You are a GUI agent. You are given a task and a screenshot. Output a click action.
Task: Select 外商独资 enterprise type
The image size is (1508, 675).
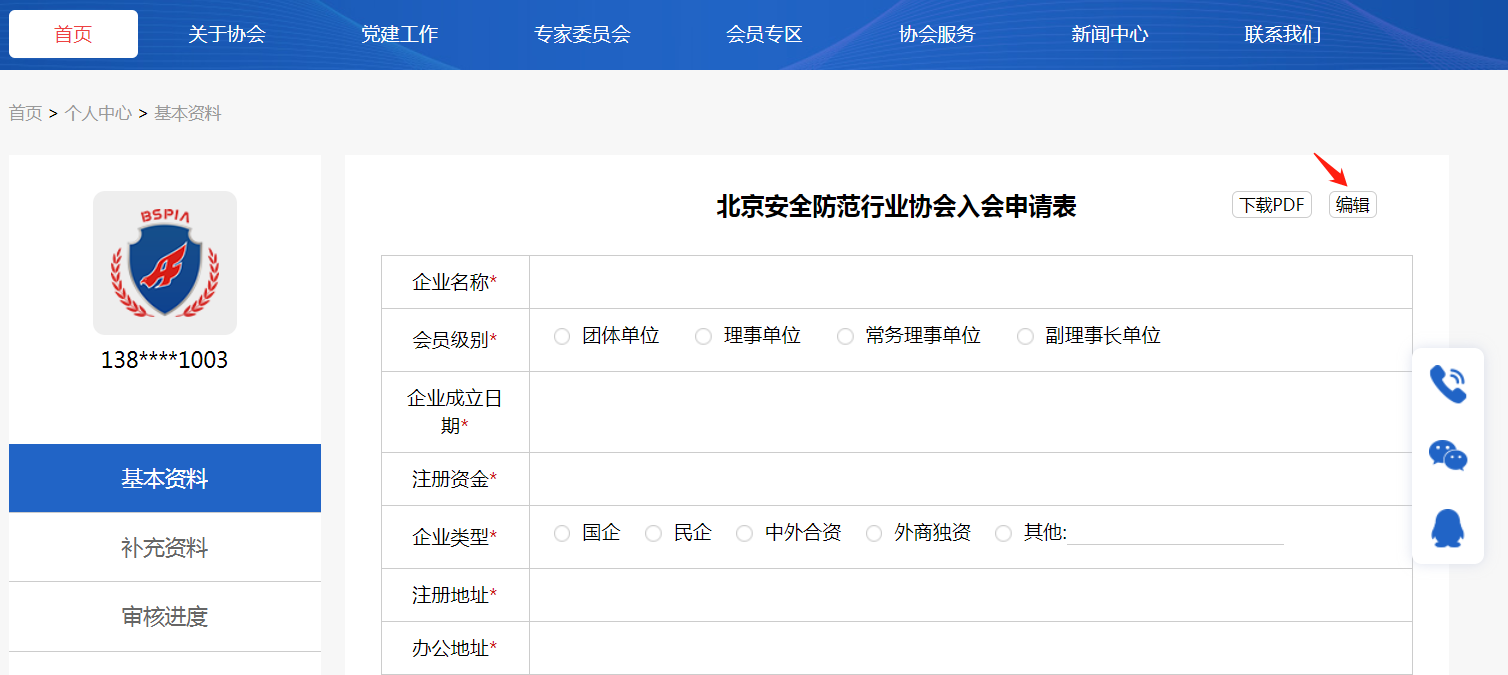(874, 534)
